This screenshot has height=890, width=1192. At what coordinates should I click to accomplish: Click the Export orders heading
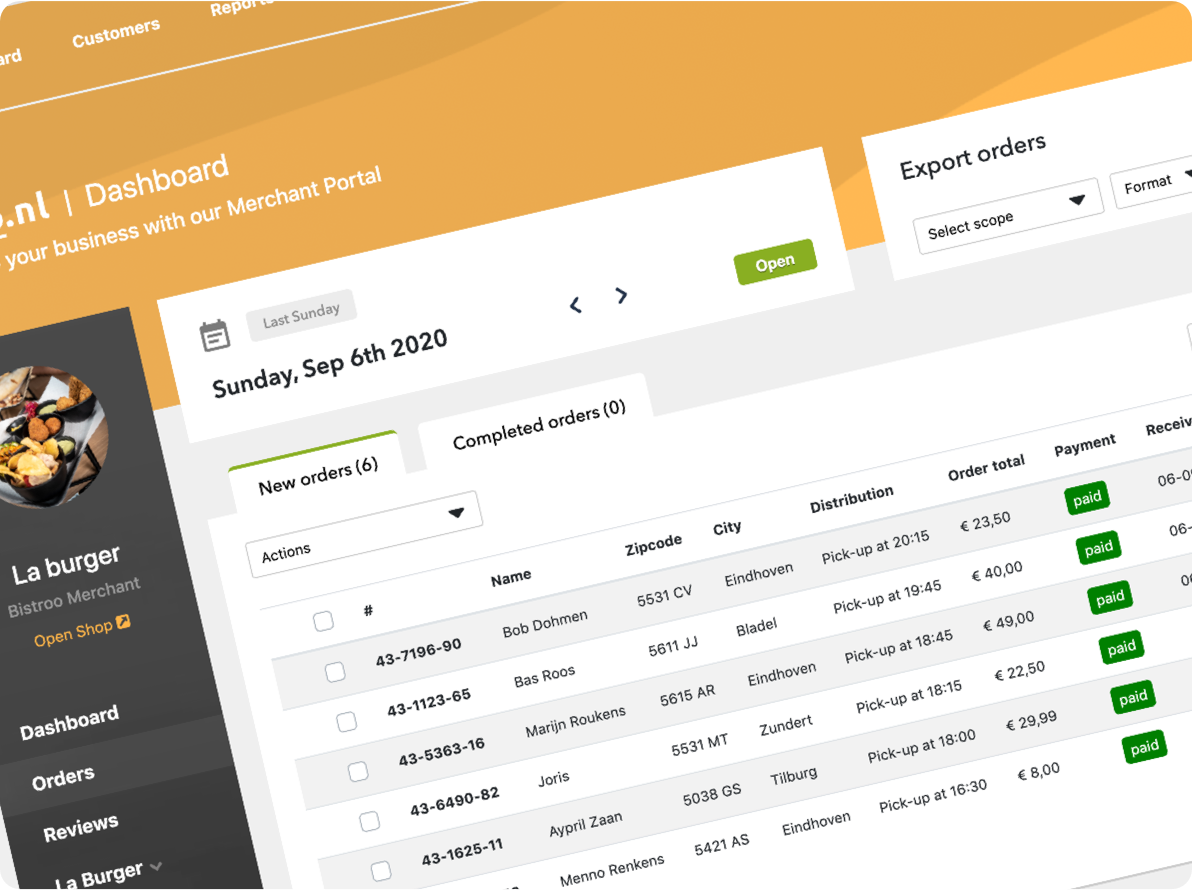point(972,157)
